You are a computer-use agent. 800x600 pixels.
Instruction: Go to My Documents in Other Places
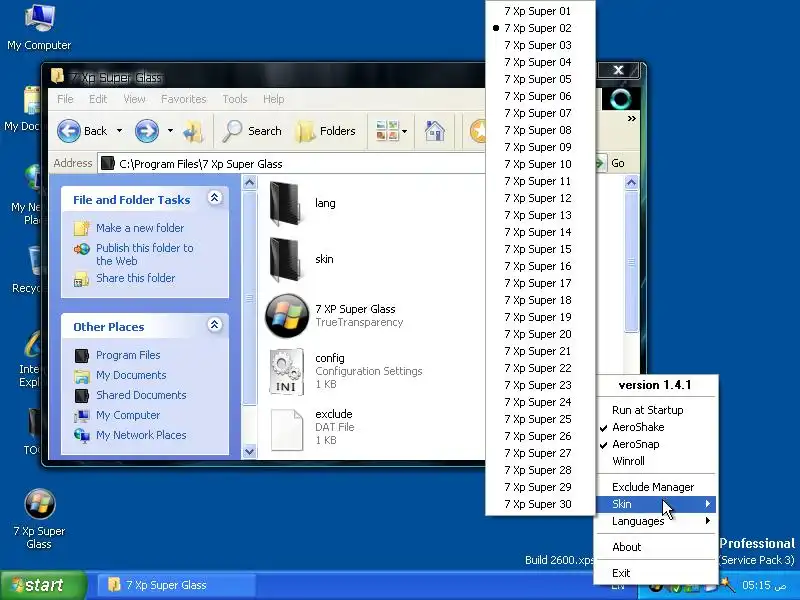(x=131, y=375)
